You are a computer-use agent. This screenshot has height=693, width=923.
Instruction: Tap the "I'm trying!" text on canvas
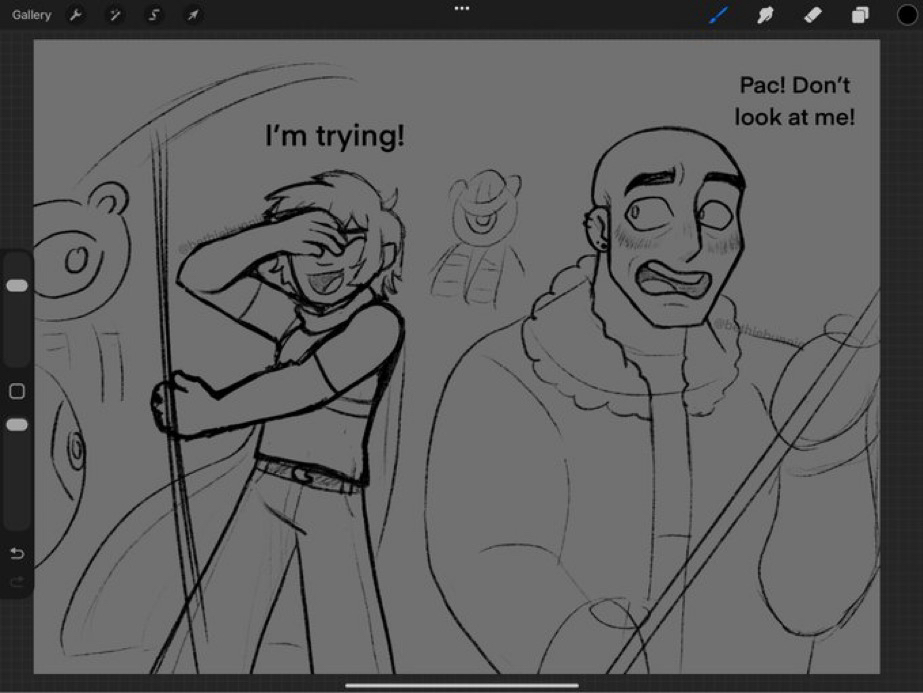tap(335, 136)
